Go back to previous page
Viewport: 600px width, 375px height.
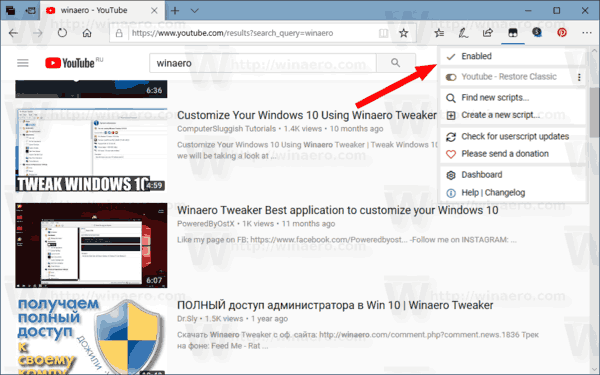[13, 33]
